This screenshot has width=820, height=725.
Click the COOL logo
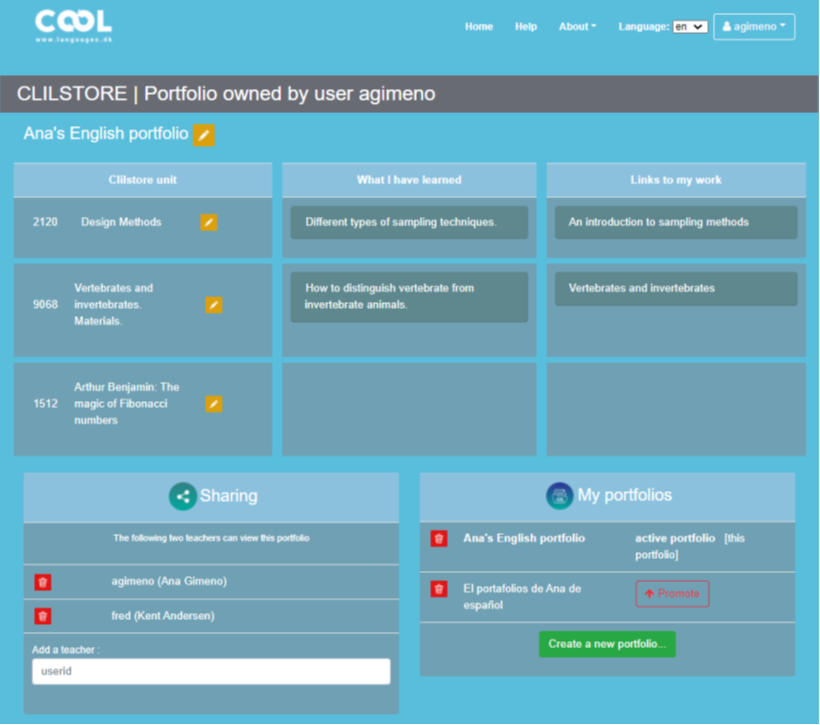point(73,25)
